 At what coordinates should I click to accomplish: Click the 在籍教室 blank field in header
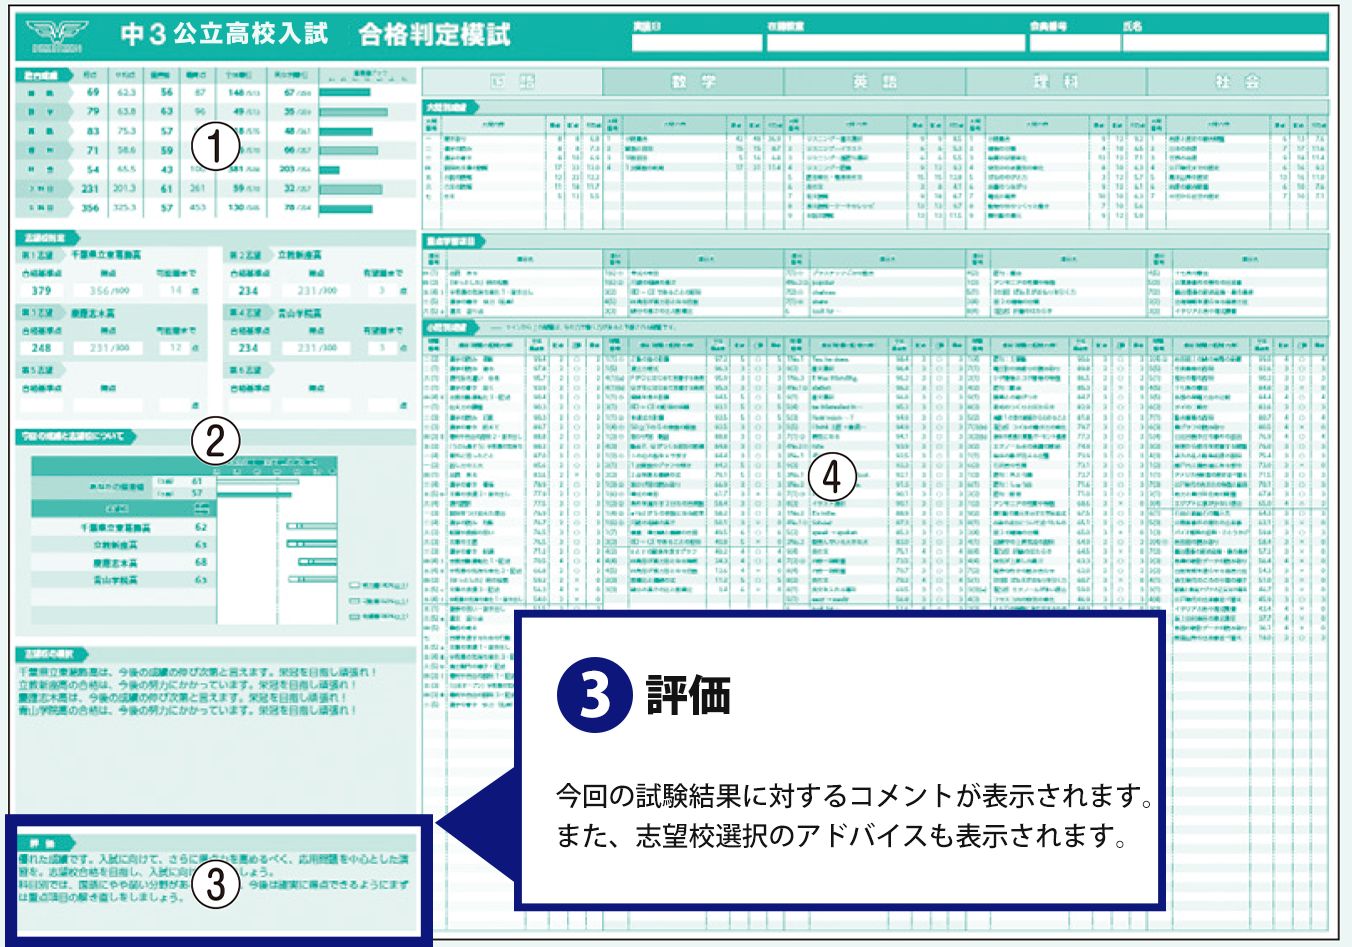point(894,43)
